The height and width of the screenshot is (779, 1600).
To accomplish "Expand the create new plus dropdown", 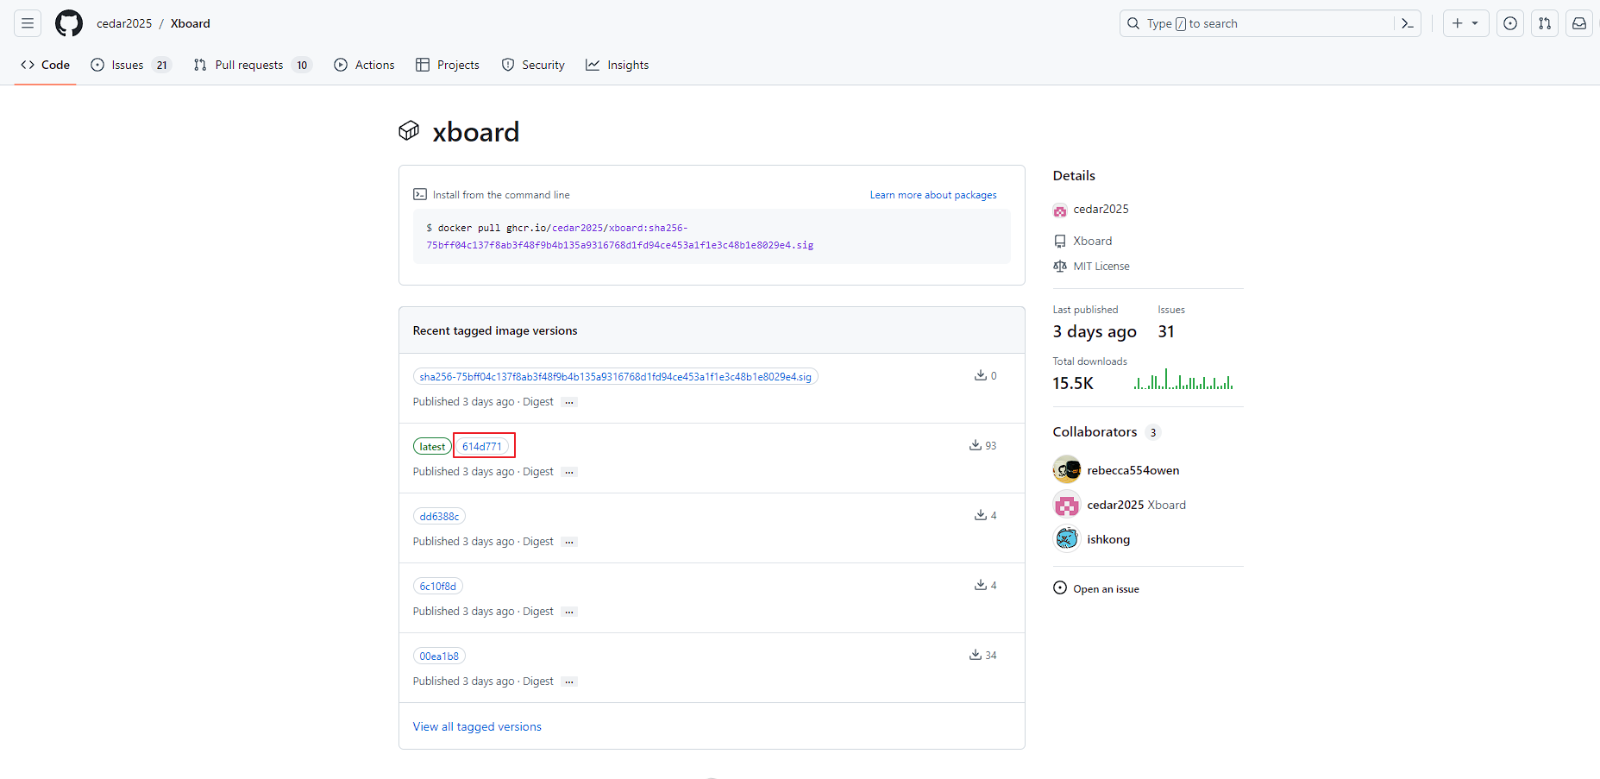I will click(x=1465, y=23).
